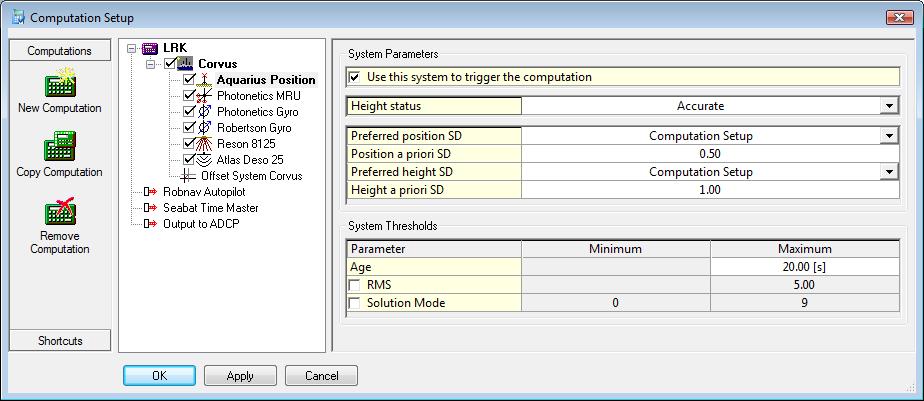Select the Seabat Time Master icon
This screenshot has height=401, width=924.
tap(151, 208)
